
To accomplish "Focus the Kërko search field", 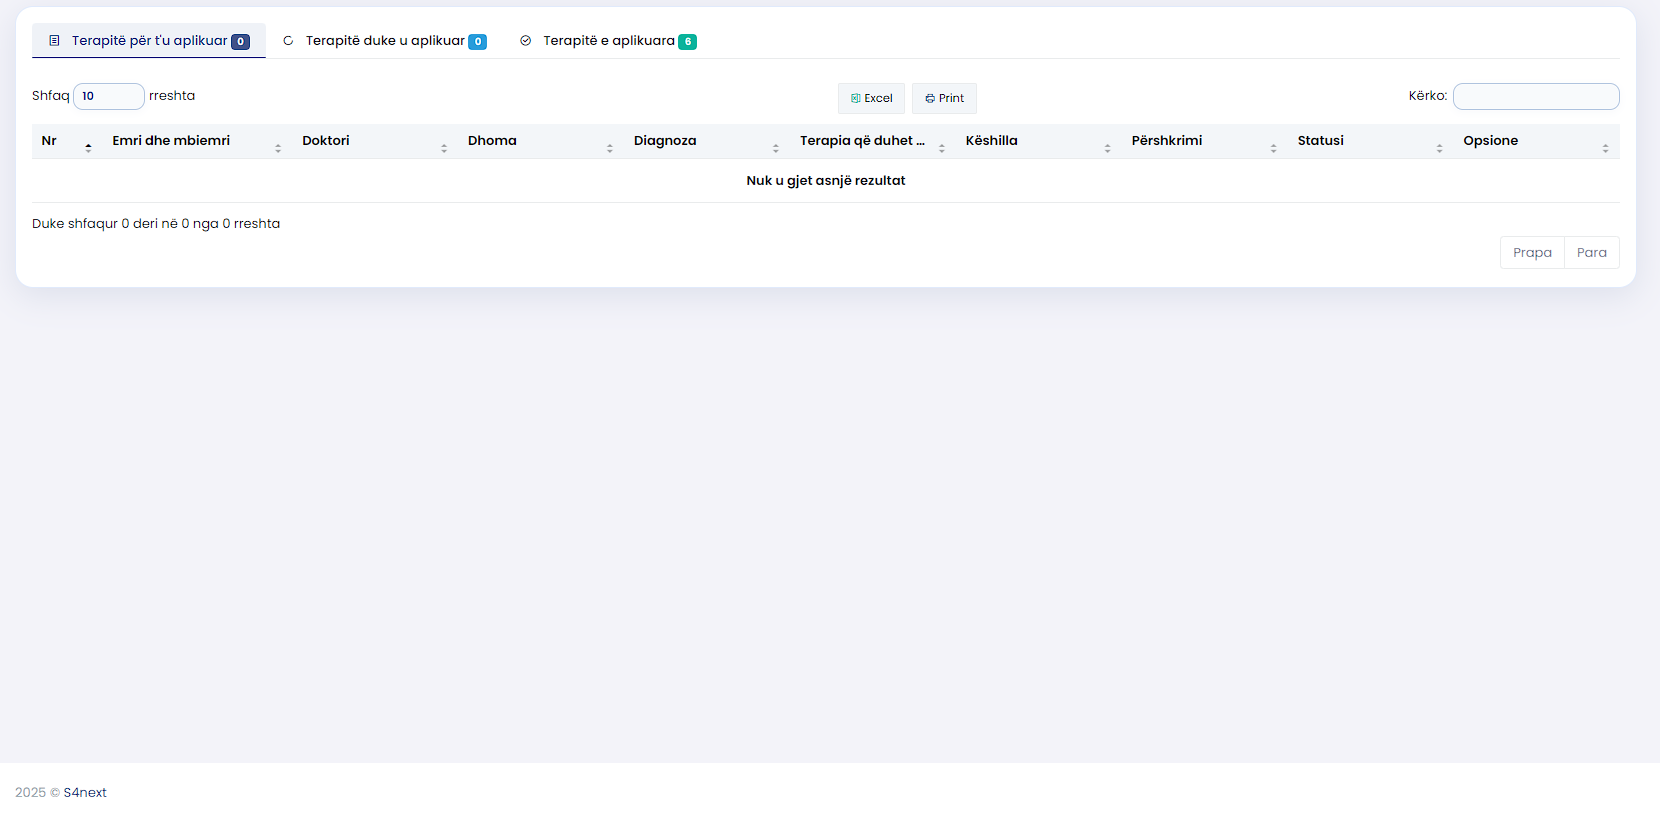I will [x=1535, y=97].
